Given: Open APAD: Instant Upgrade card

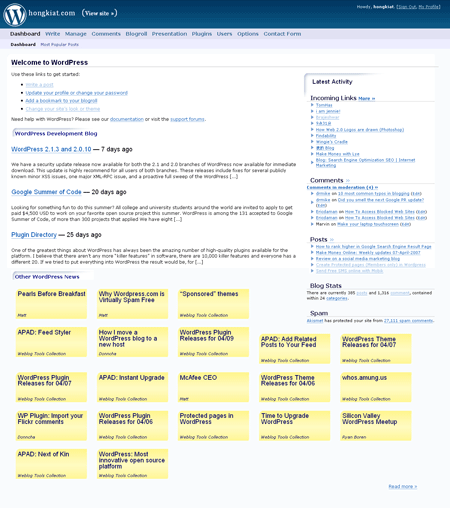Looking at the screenshot, I should coord(132,387).
